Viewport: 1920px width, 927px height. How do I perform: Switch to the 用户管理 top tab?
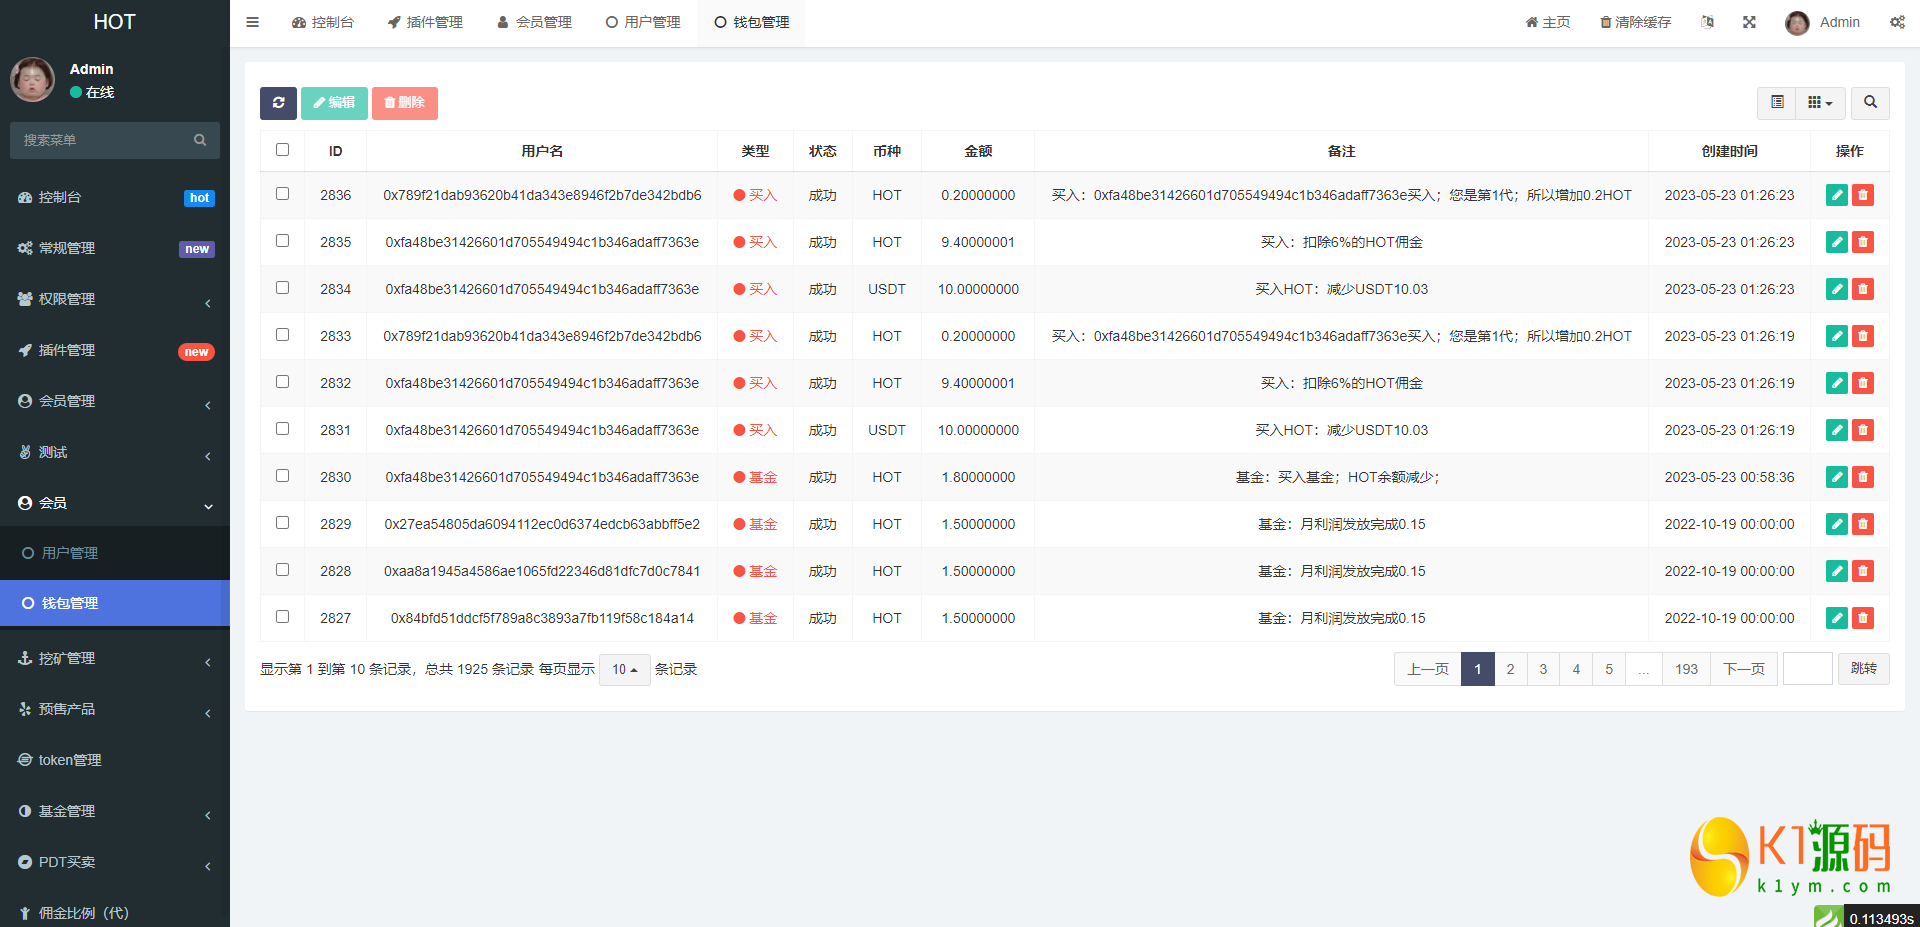643,22
